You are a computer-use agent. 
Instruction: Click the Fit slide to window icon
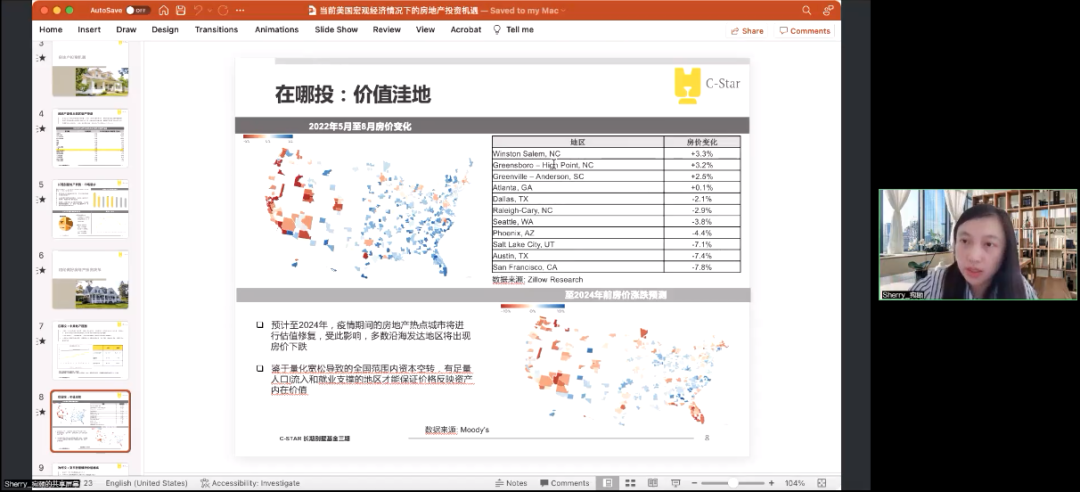pos(821,483)
